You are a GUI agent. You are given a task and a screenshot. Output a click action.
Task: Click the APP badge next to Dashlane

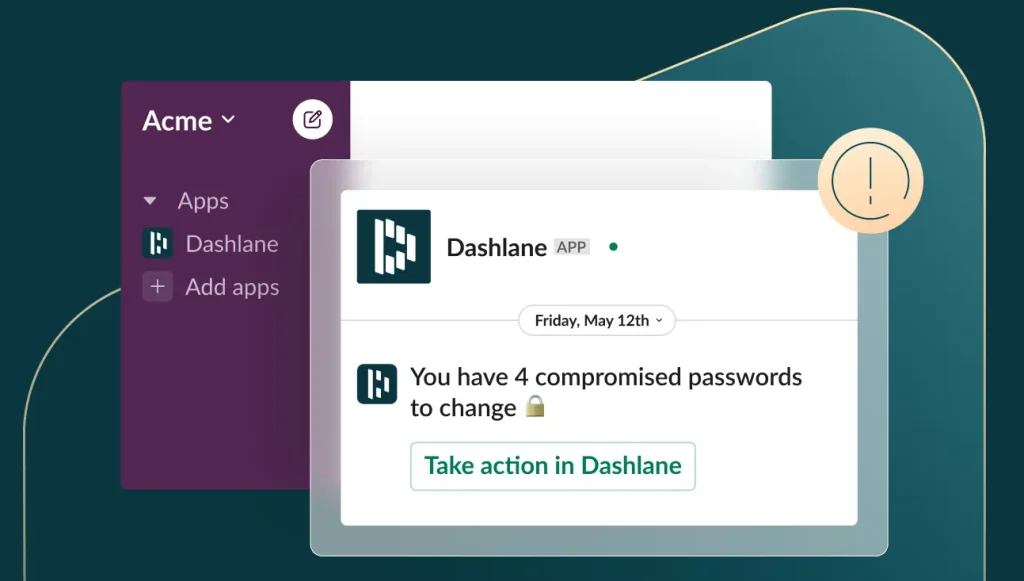571,247
